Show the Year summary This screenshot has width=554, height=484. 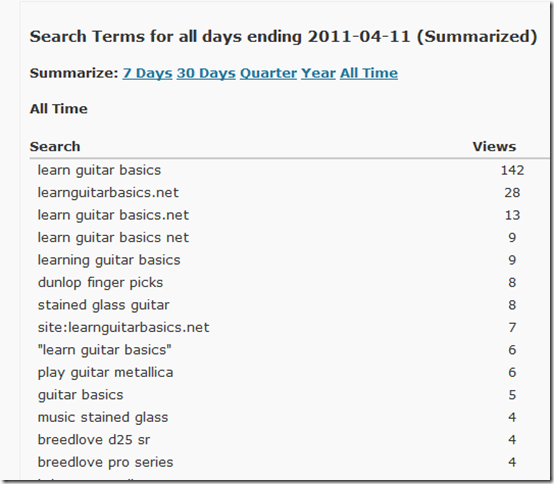[318, 73]
